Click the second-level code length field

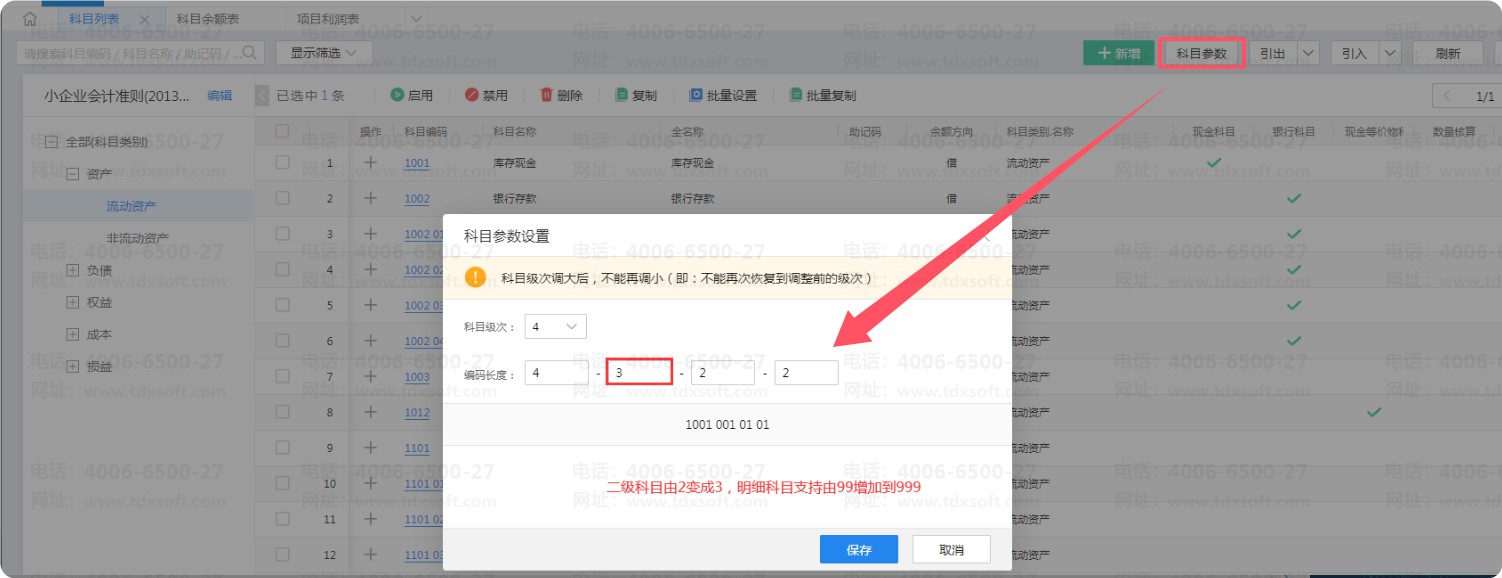pos(638,373)
